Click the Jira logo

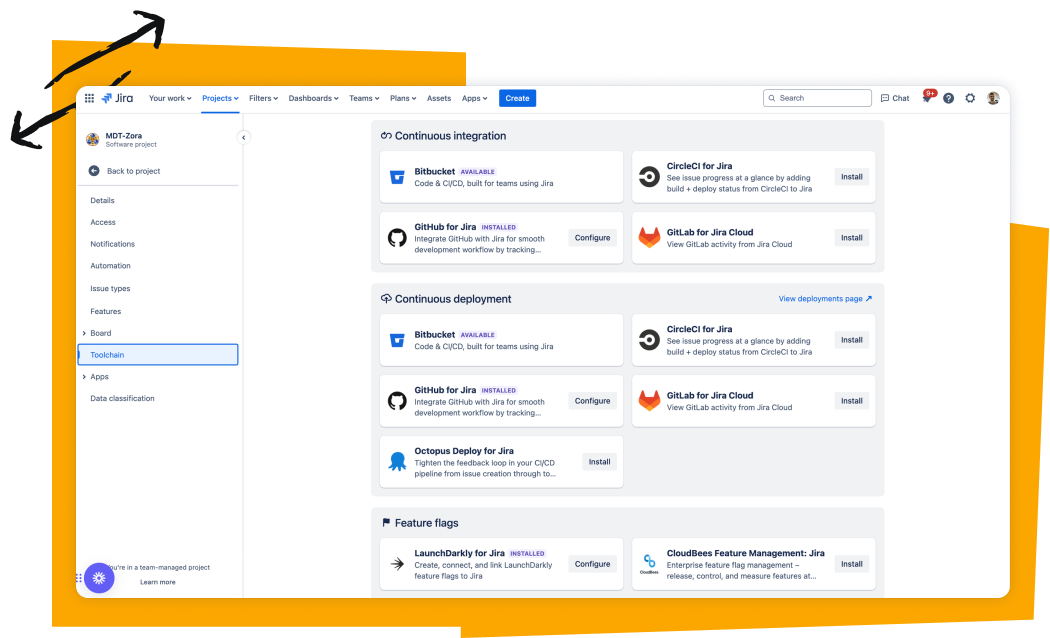pos(117,98)
